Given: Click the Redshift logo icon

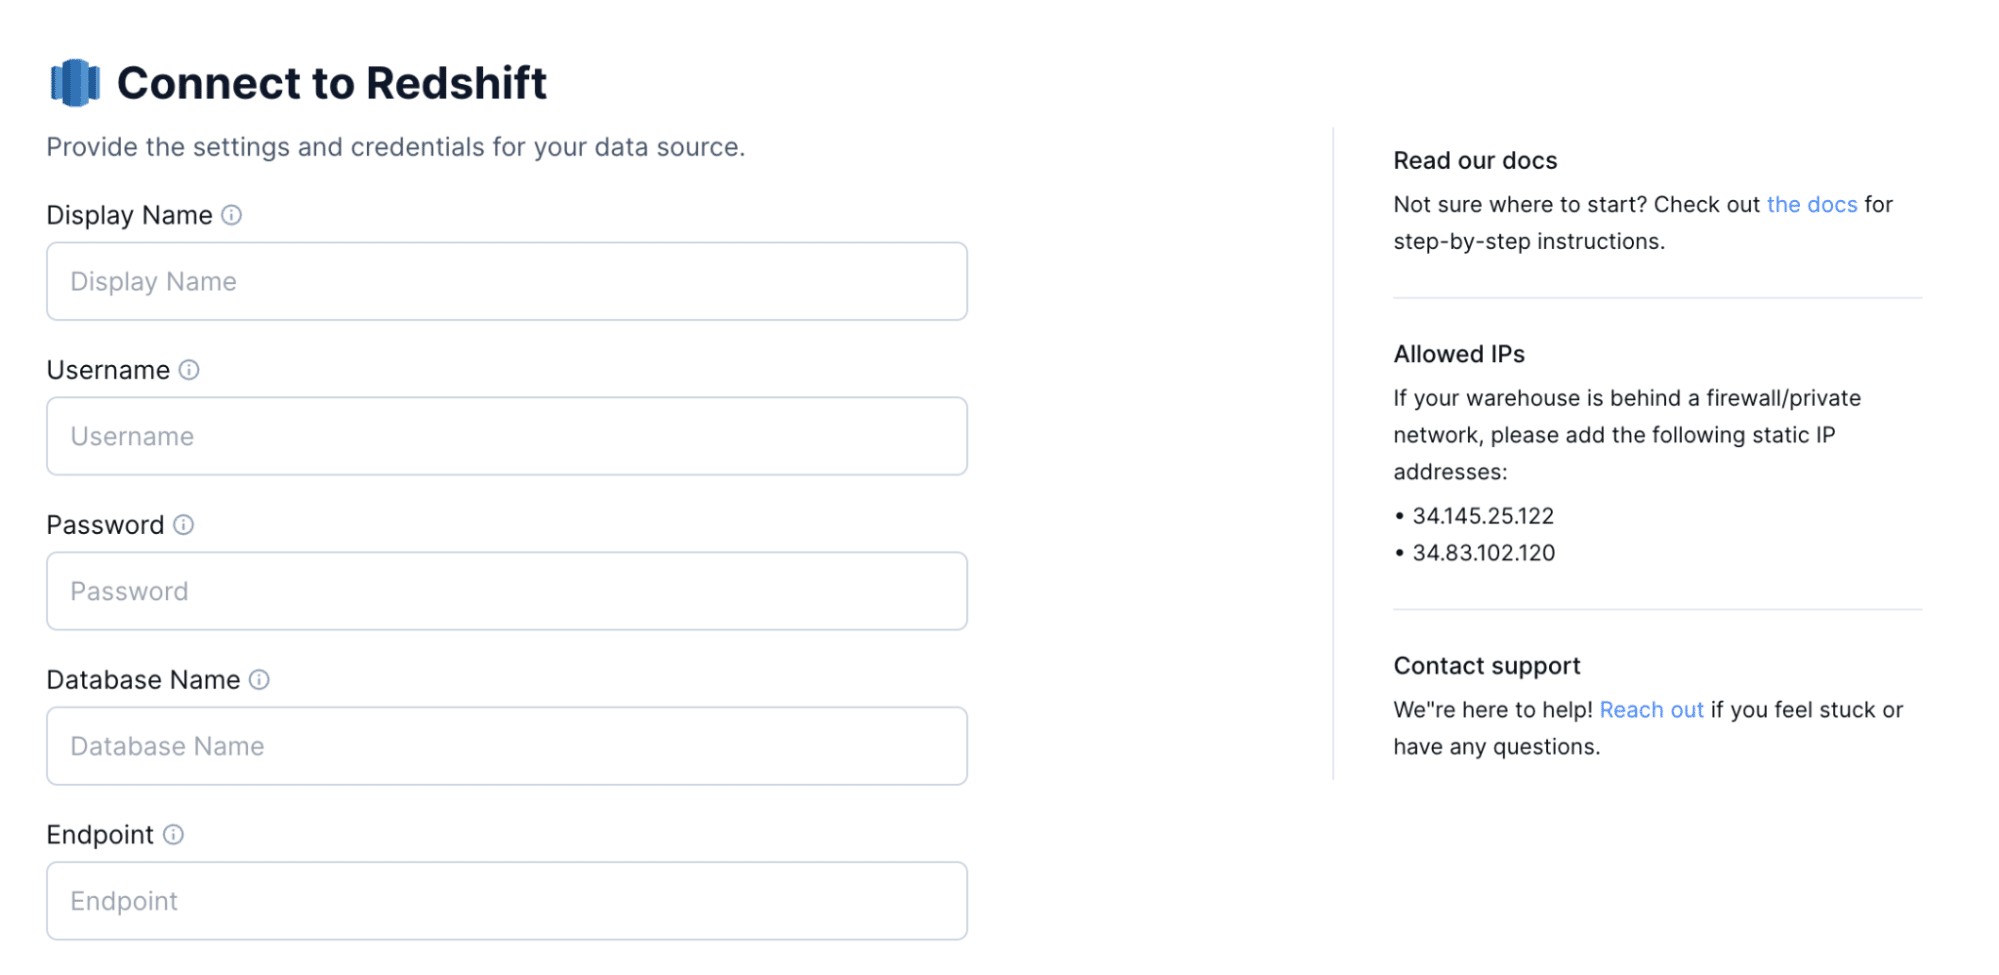Looking at the screenshot, I should (75, 83).
